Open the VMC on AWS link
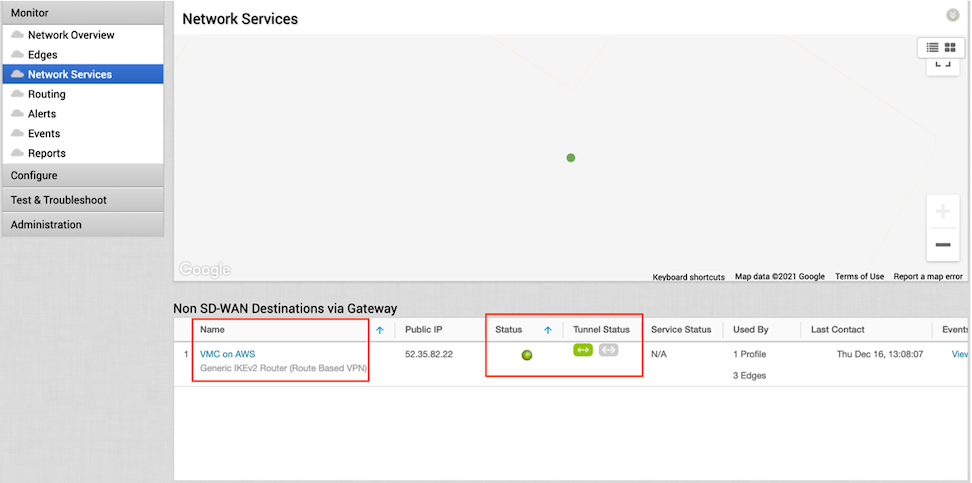The height and width of the screenshot is (483, 972). click(227, 354)
